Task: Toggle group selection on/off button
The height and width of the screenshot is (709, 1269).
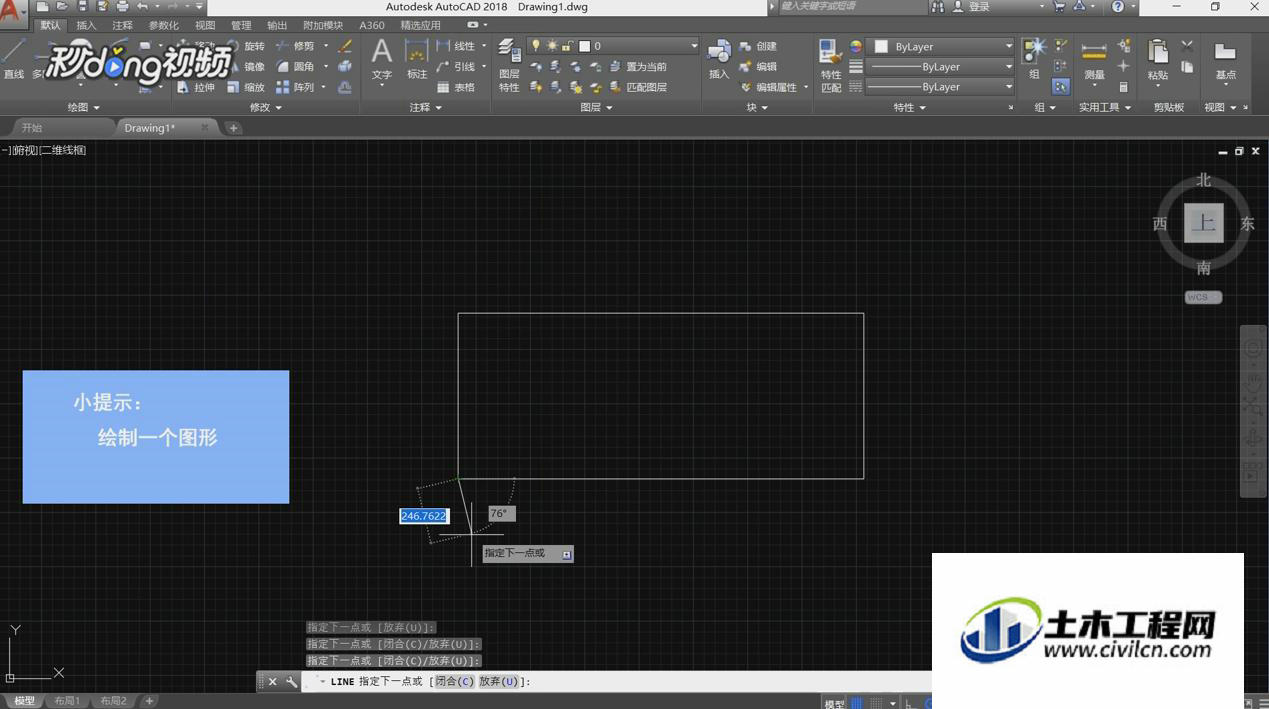Action: [1061, 87]
